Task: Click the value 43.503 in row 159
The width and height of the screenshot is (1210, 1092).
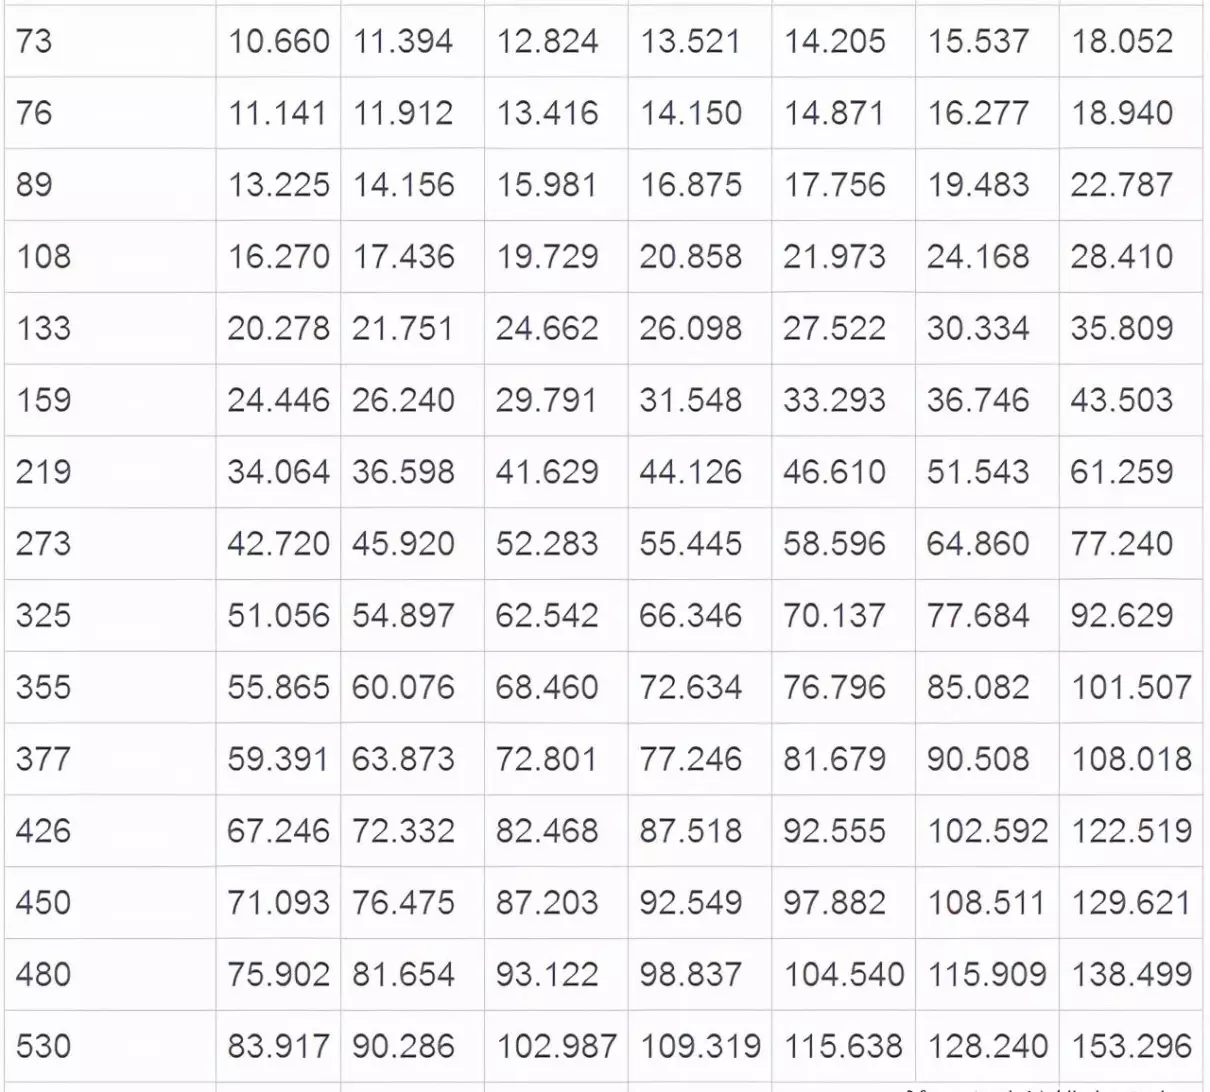Action: pyautogui.click(x=1131, y=400)
